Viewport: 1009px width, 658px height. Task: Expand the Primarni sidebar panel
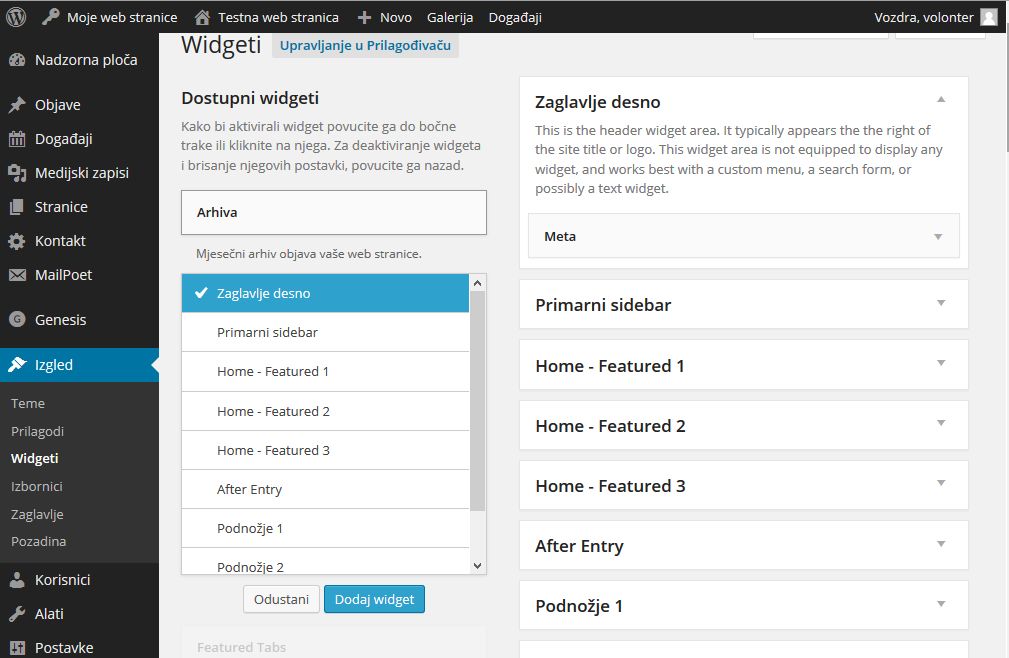[x=744, y=305]
